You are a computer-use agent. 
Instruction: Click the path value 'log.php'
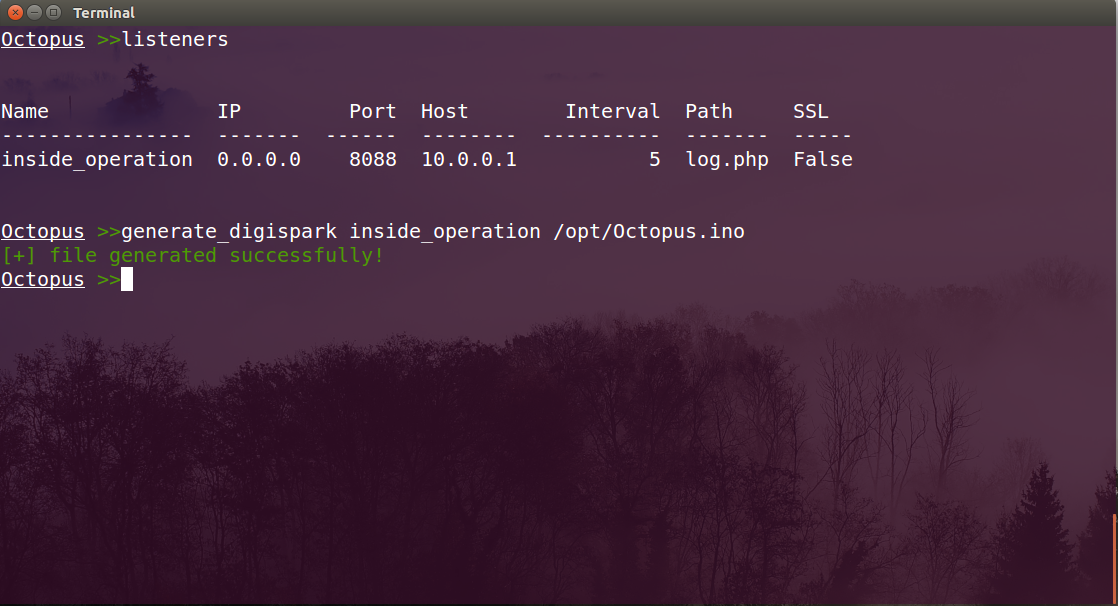coord(727,160)
